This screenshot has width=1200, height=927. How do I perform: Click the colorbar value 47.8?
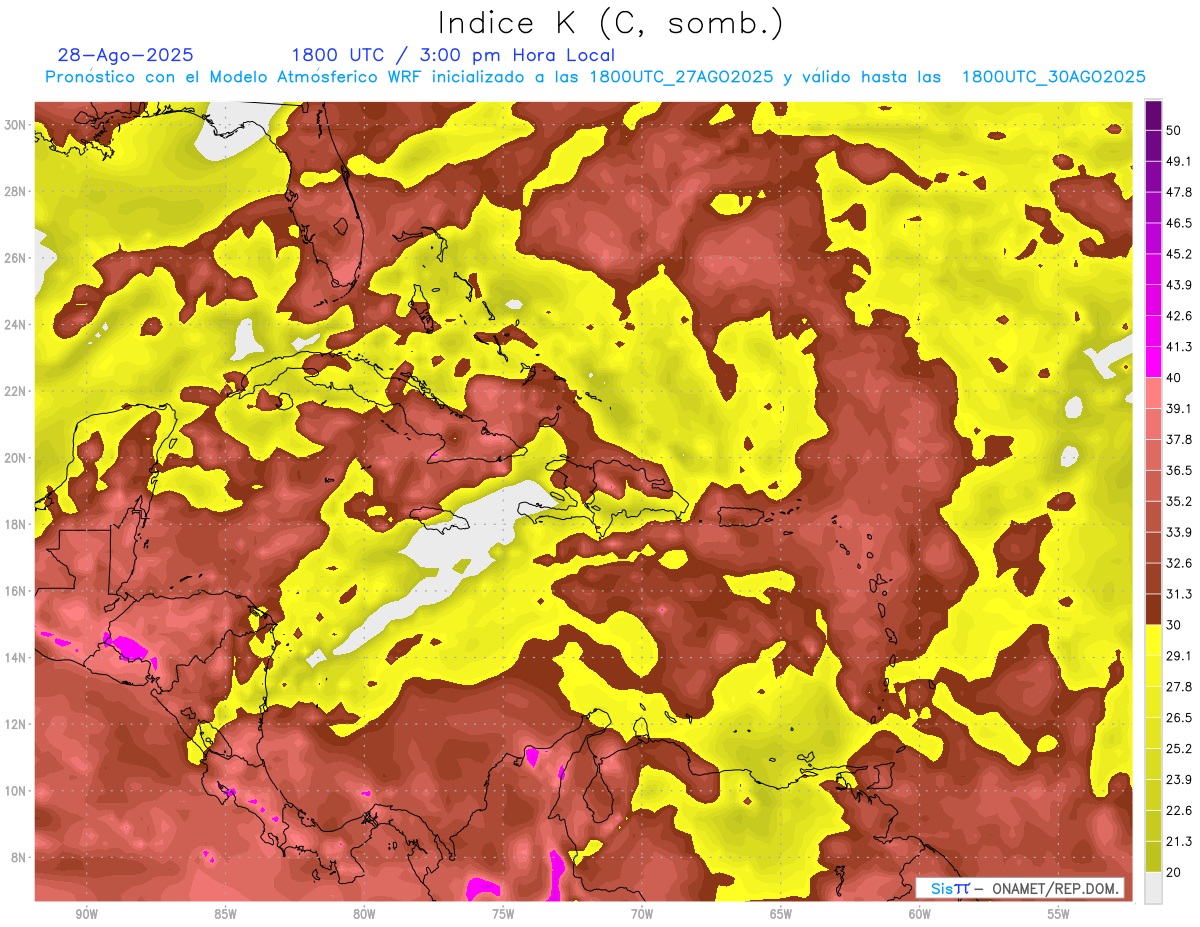tap(1179, 191)
